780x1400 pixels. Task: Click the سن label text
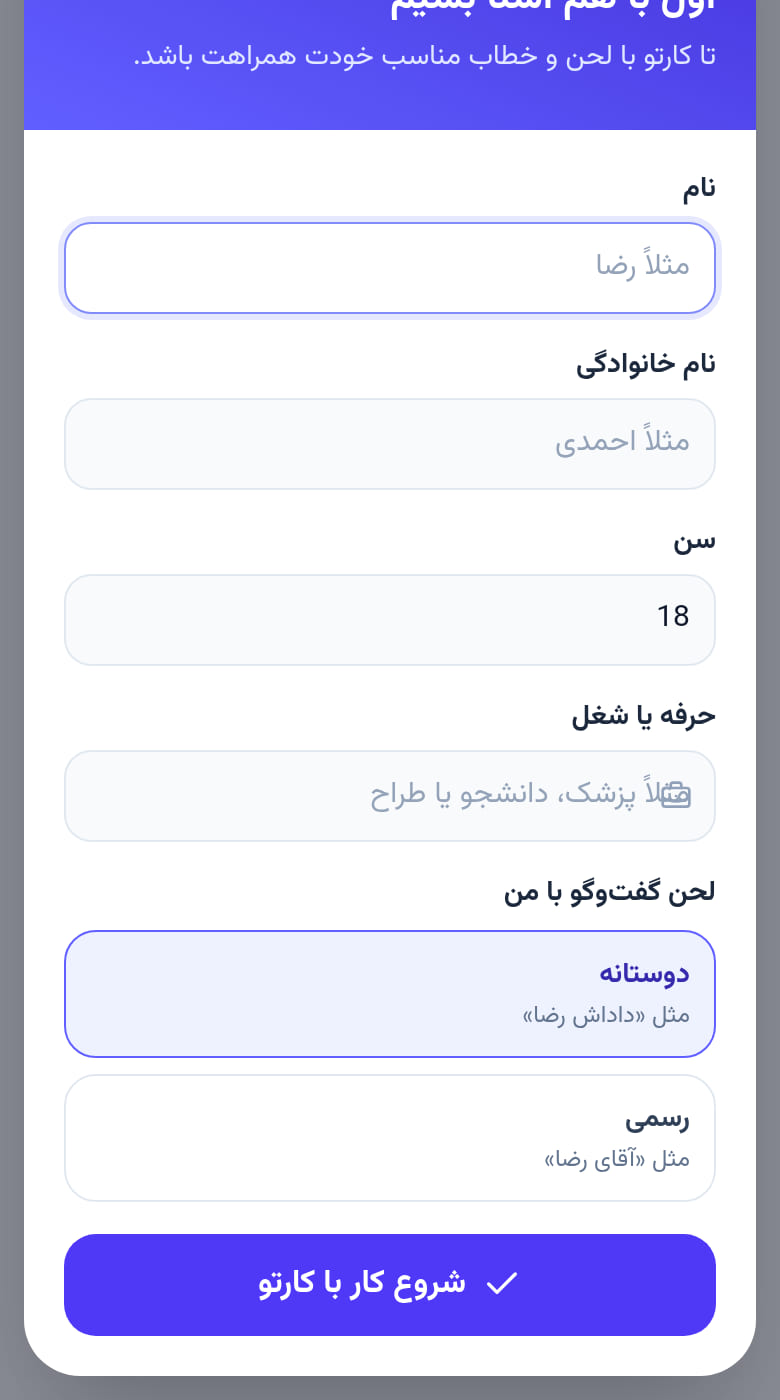(694, 541)
